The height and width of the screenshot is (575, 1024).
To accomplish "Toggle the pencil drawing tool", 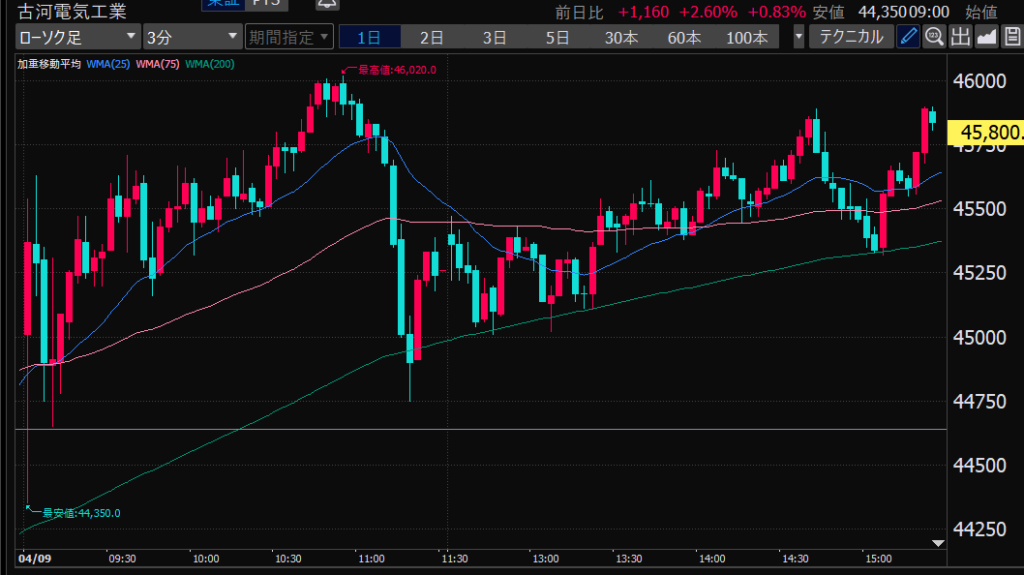I will [908, 38].
